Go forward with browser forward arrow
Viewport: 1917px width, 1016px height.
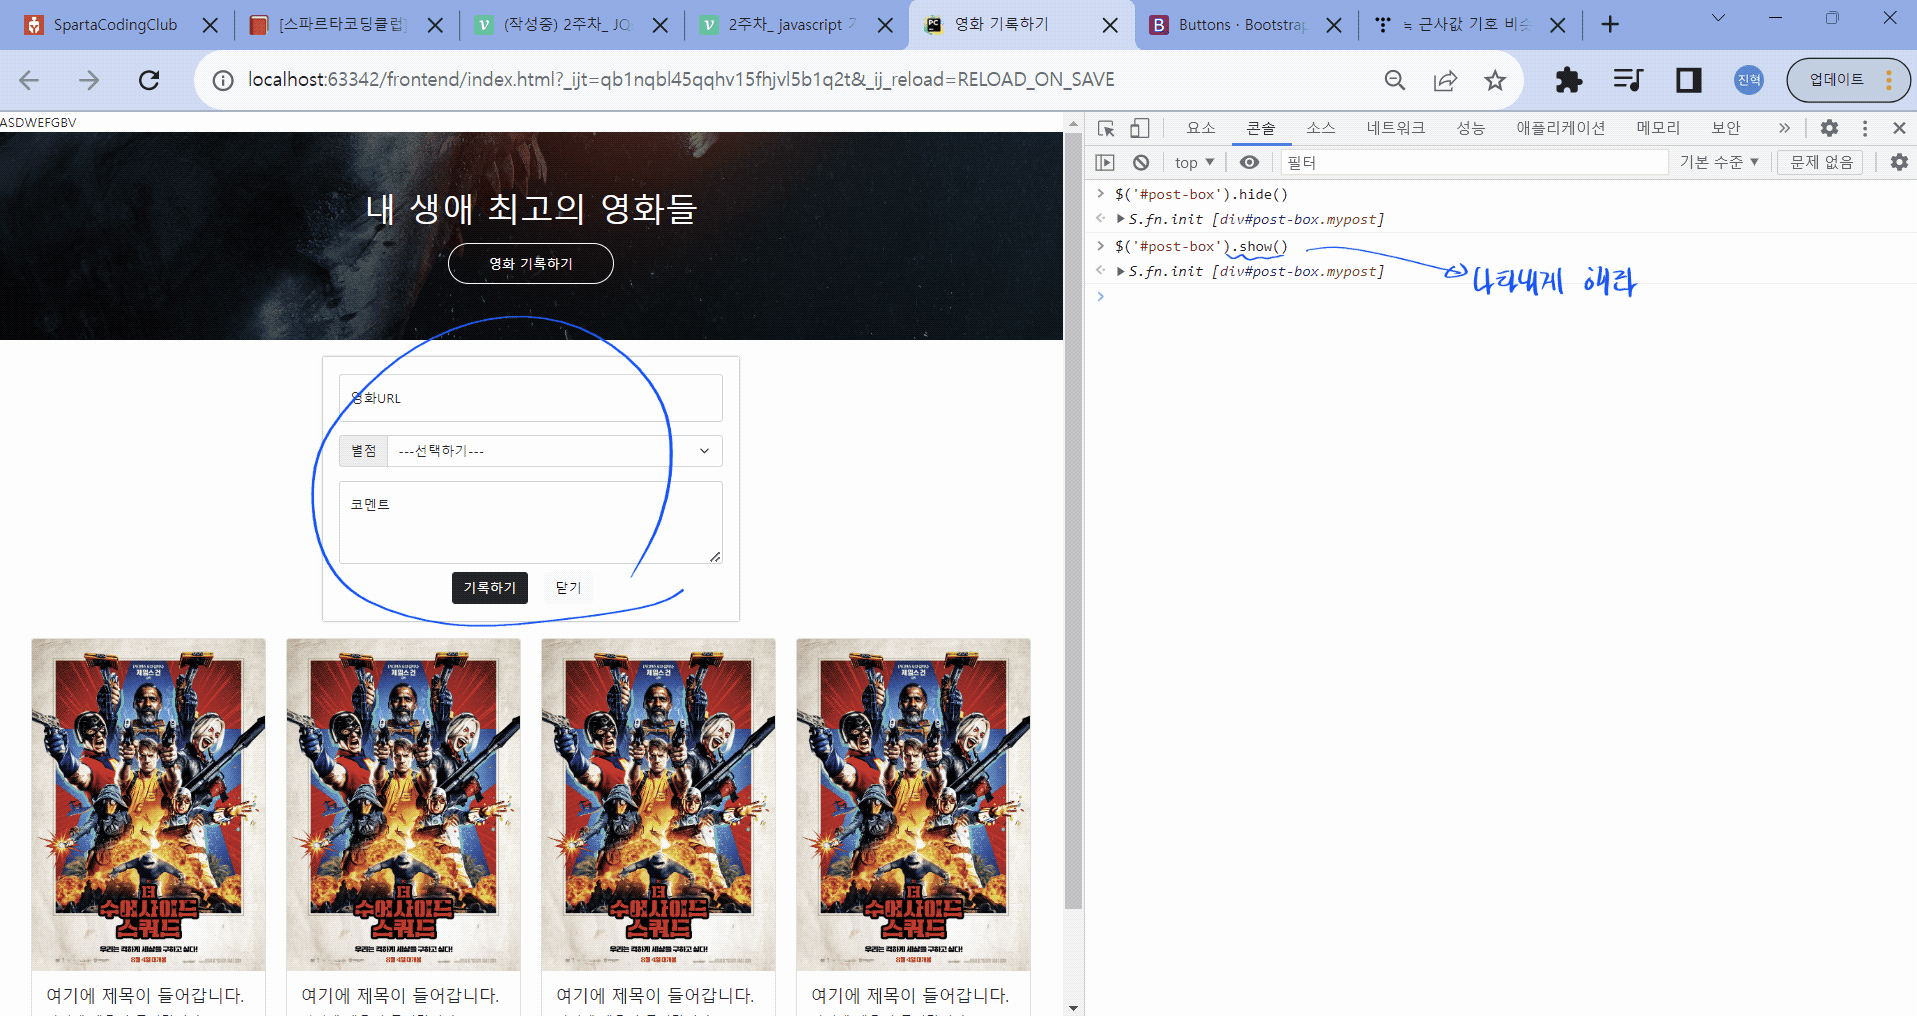pos(89,80)
